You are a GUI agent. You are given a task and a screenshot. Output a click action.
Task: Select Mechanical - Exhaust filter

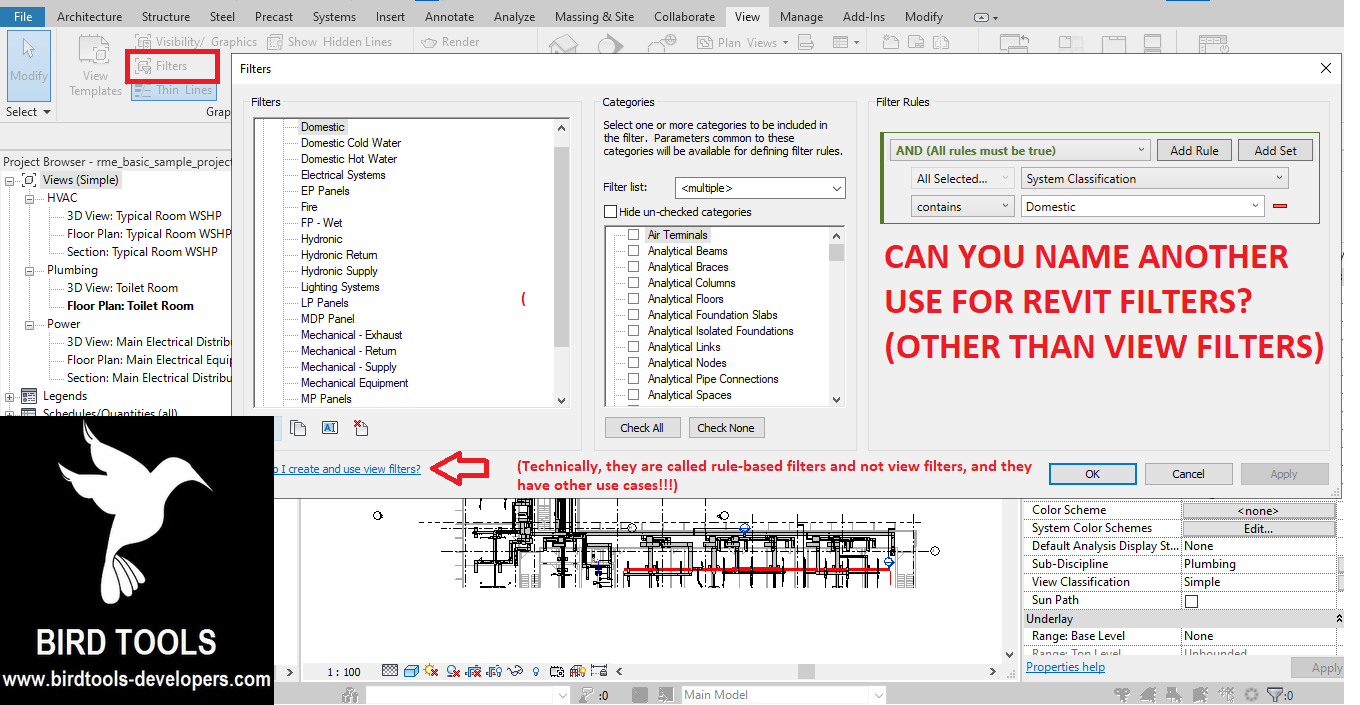pos(352,335)
